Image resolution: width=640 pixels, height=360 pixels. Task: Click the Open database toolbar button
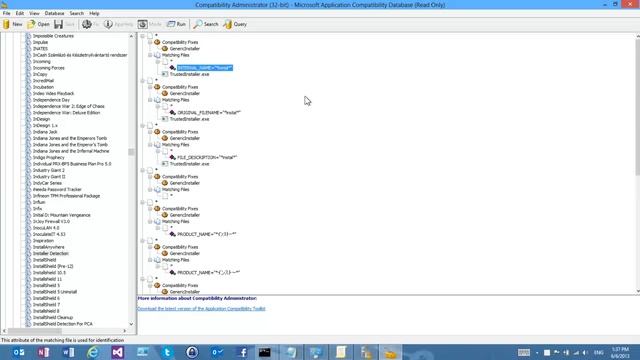pos(38,24)
